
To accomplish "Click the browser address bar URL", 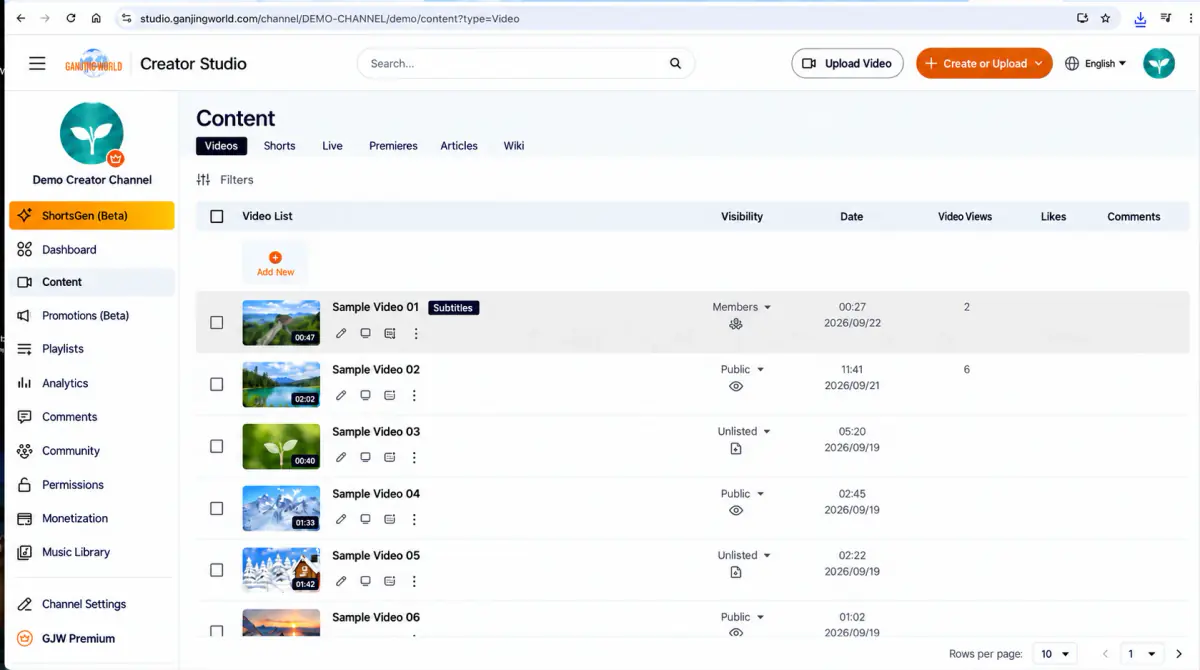I will [330, 18].
